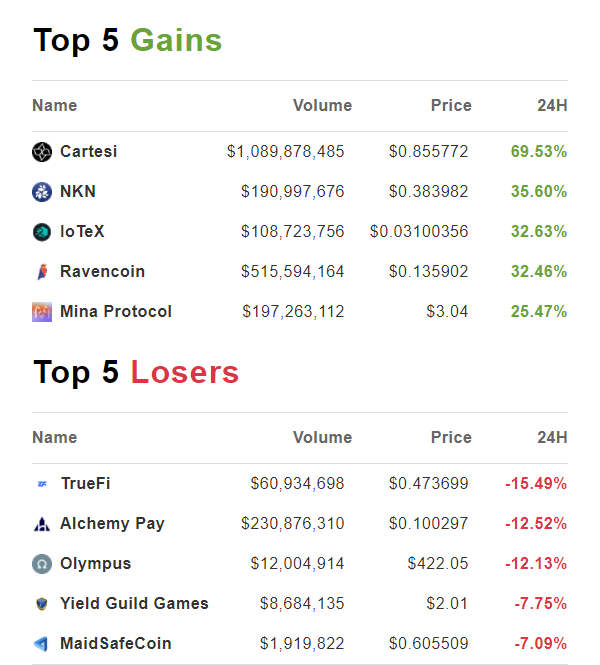Open the Mina Protocol name link
The image size is (600, 665).
[x=116, y=312]
